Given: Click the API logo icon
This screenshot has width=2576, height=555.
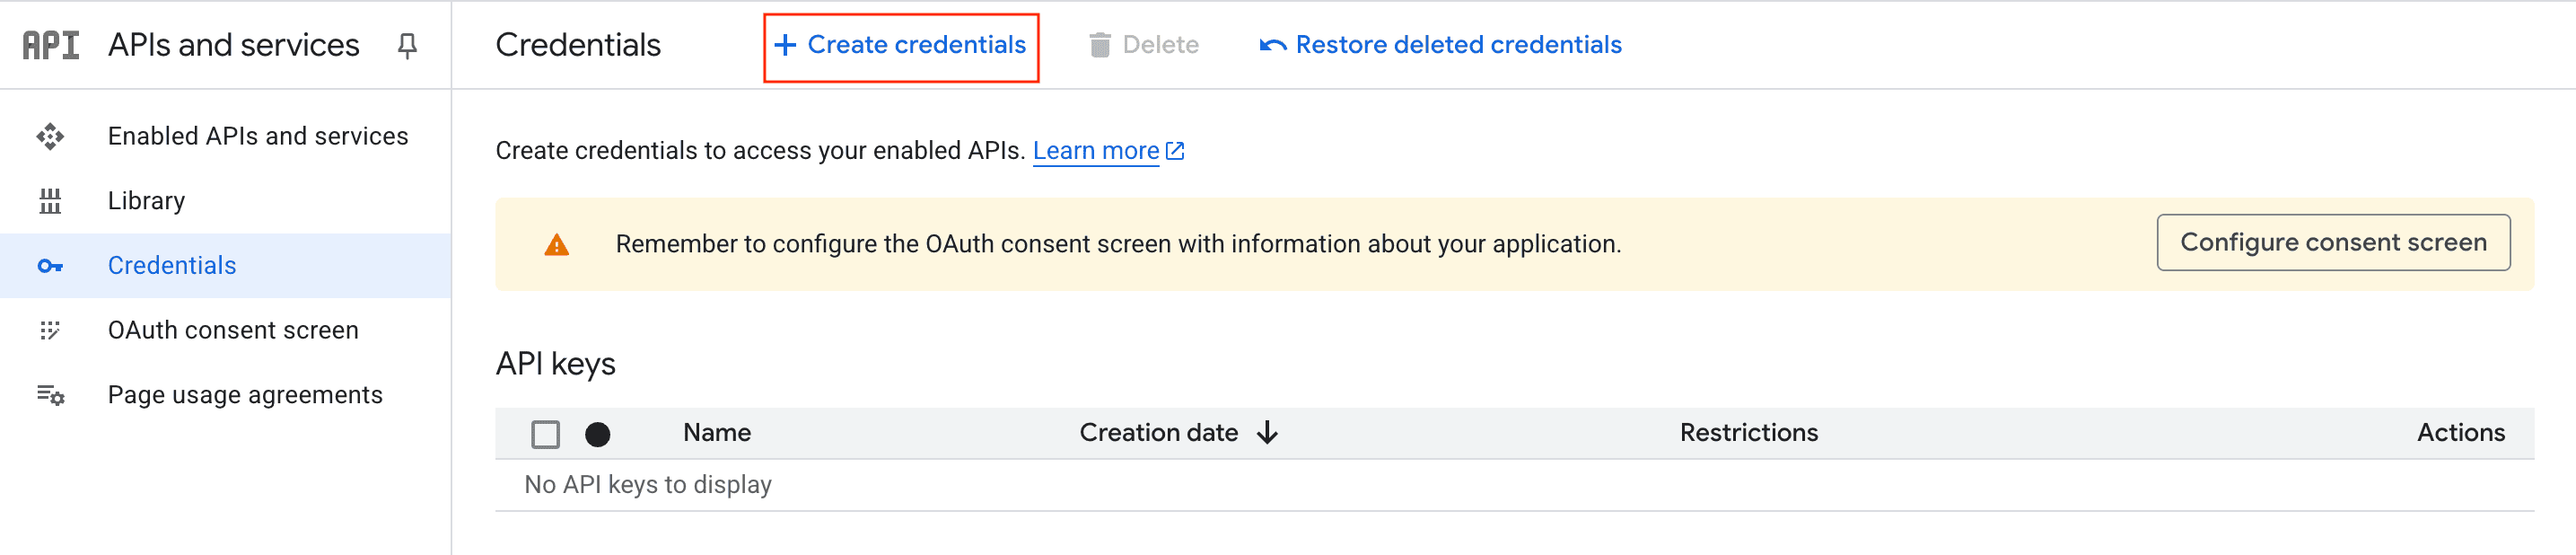Looking at the screenshot, I should click(51, 45).
